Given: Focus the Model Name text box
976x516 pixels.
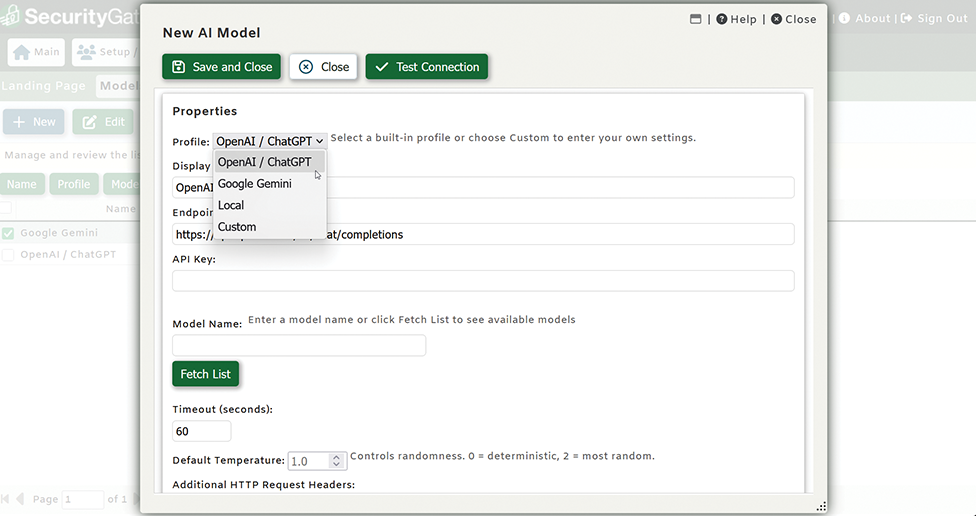Looking at the screenshot, I should point(299,346).
